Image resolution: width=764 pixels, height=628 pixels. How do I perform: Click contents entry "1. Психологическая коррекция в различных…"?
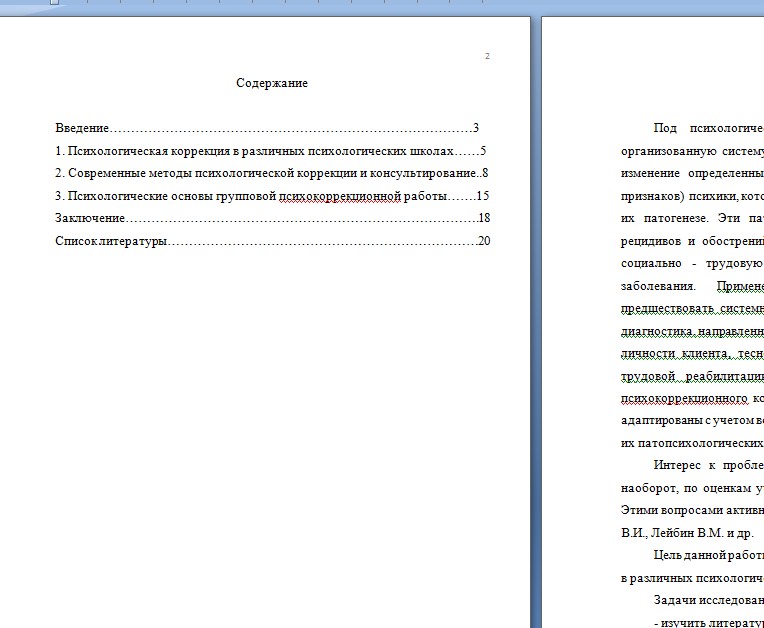pos(270,151)
